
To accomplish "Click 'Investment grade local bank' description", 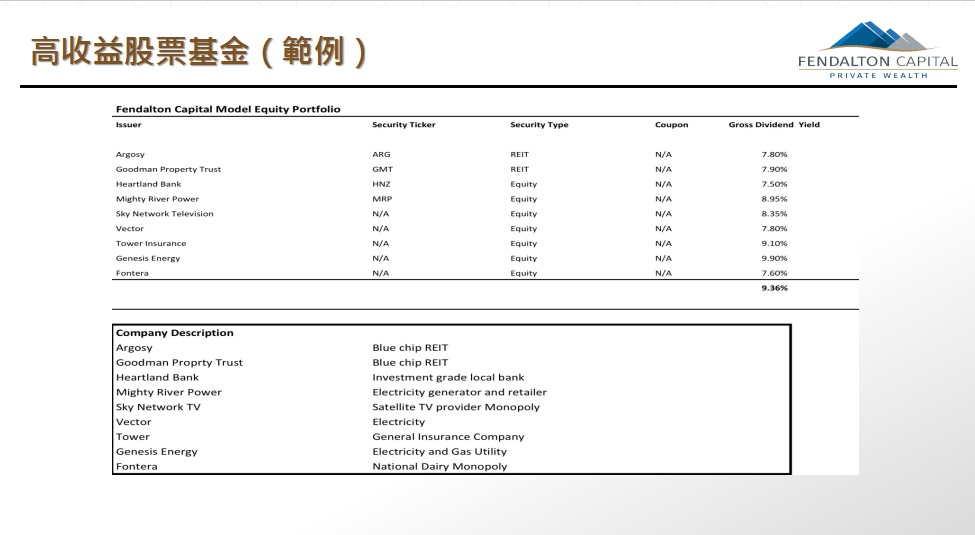I will 448,378.
